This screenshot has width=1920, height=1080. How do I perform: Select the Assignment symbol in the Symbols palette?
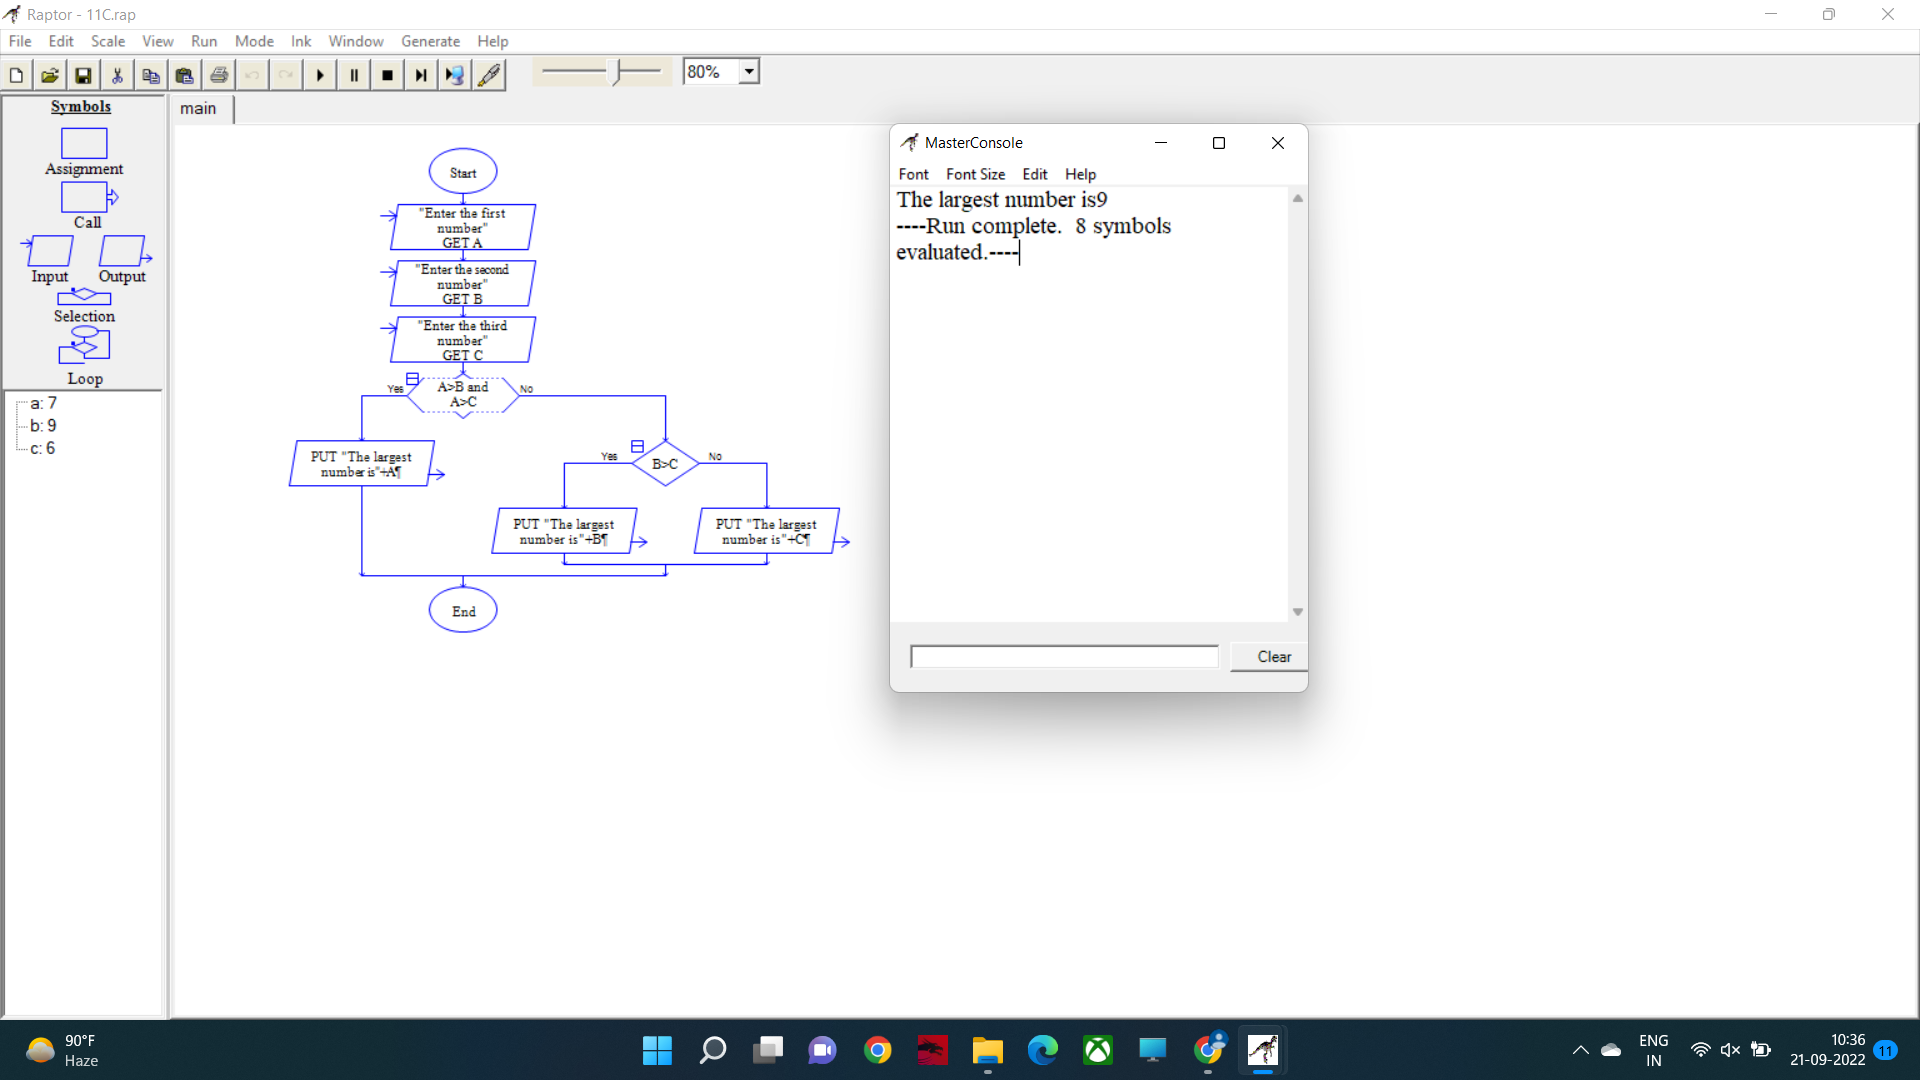tap(84, 144)
